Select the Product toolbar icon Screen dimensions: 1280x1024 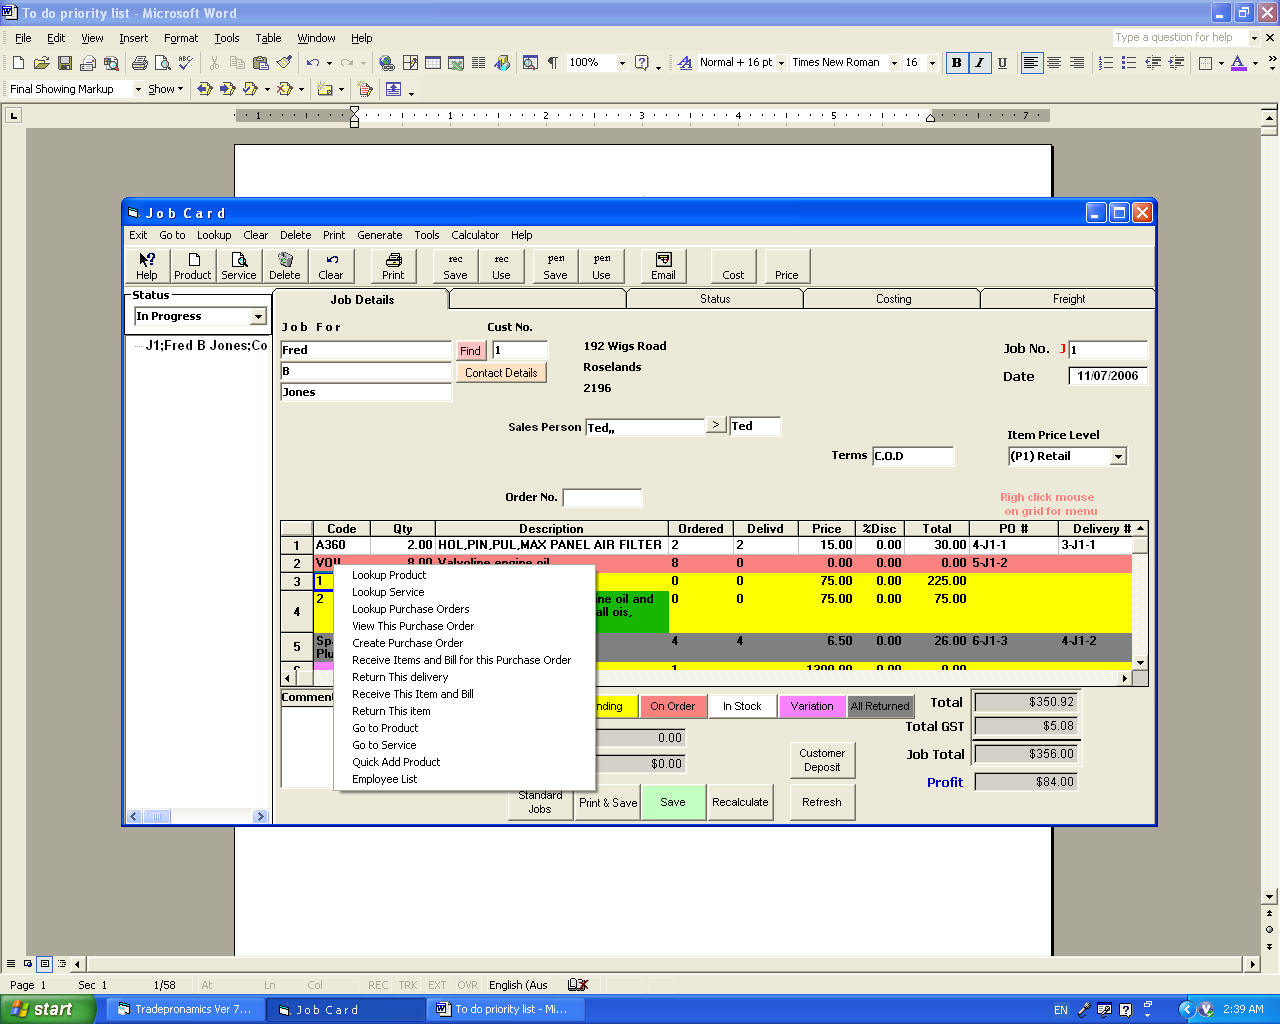(x=192, y=265)
